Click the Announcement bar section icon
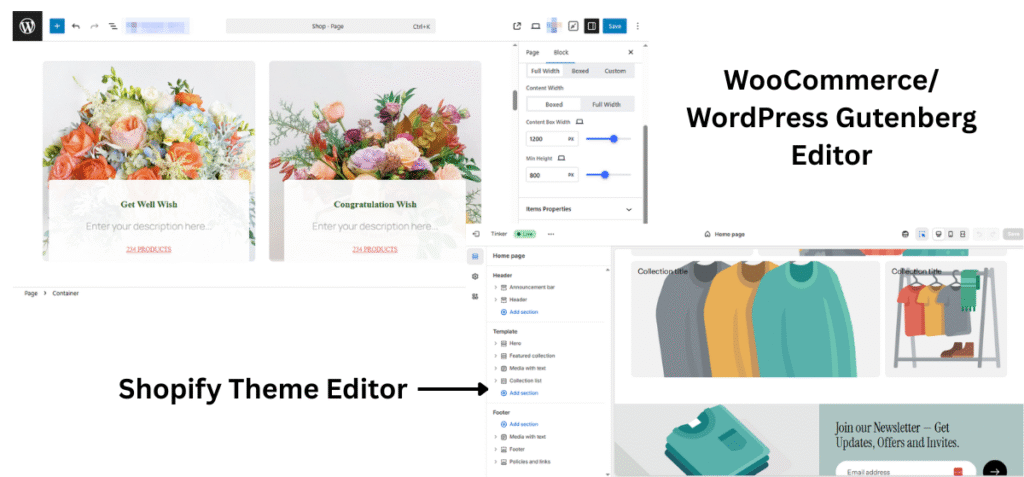Viewport: 1024px width, 477px height. tap(504, 287)
